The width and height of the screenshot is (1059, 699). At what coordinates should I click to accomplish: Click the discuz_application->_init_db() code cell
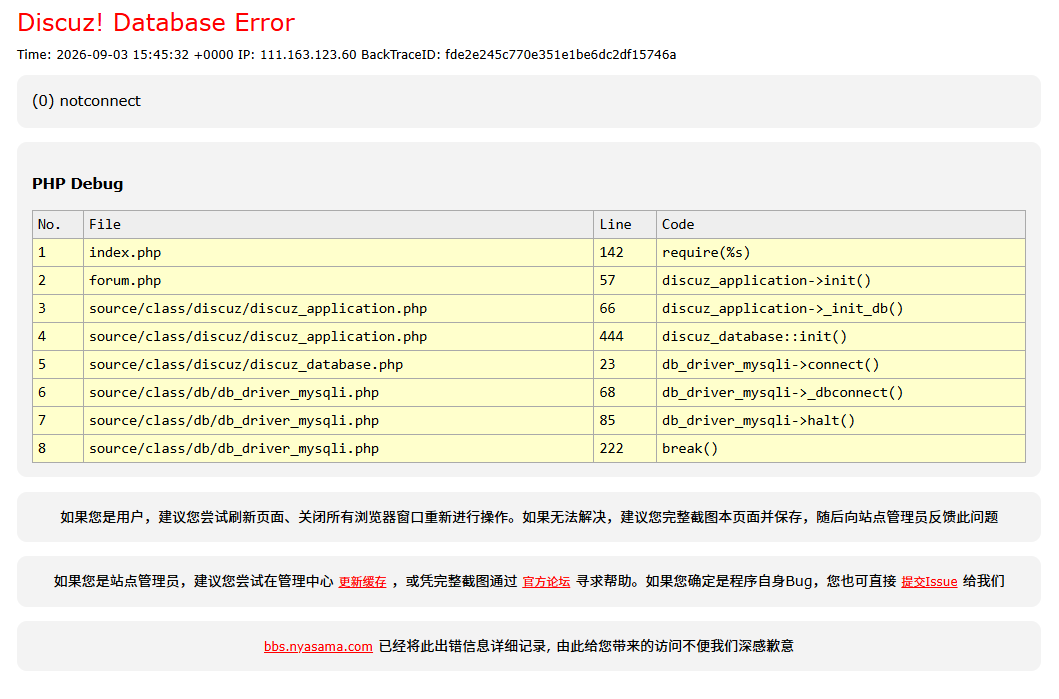pos(841,309)
